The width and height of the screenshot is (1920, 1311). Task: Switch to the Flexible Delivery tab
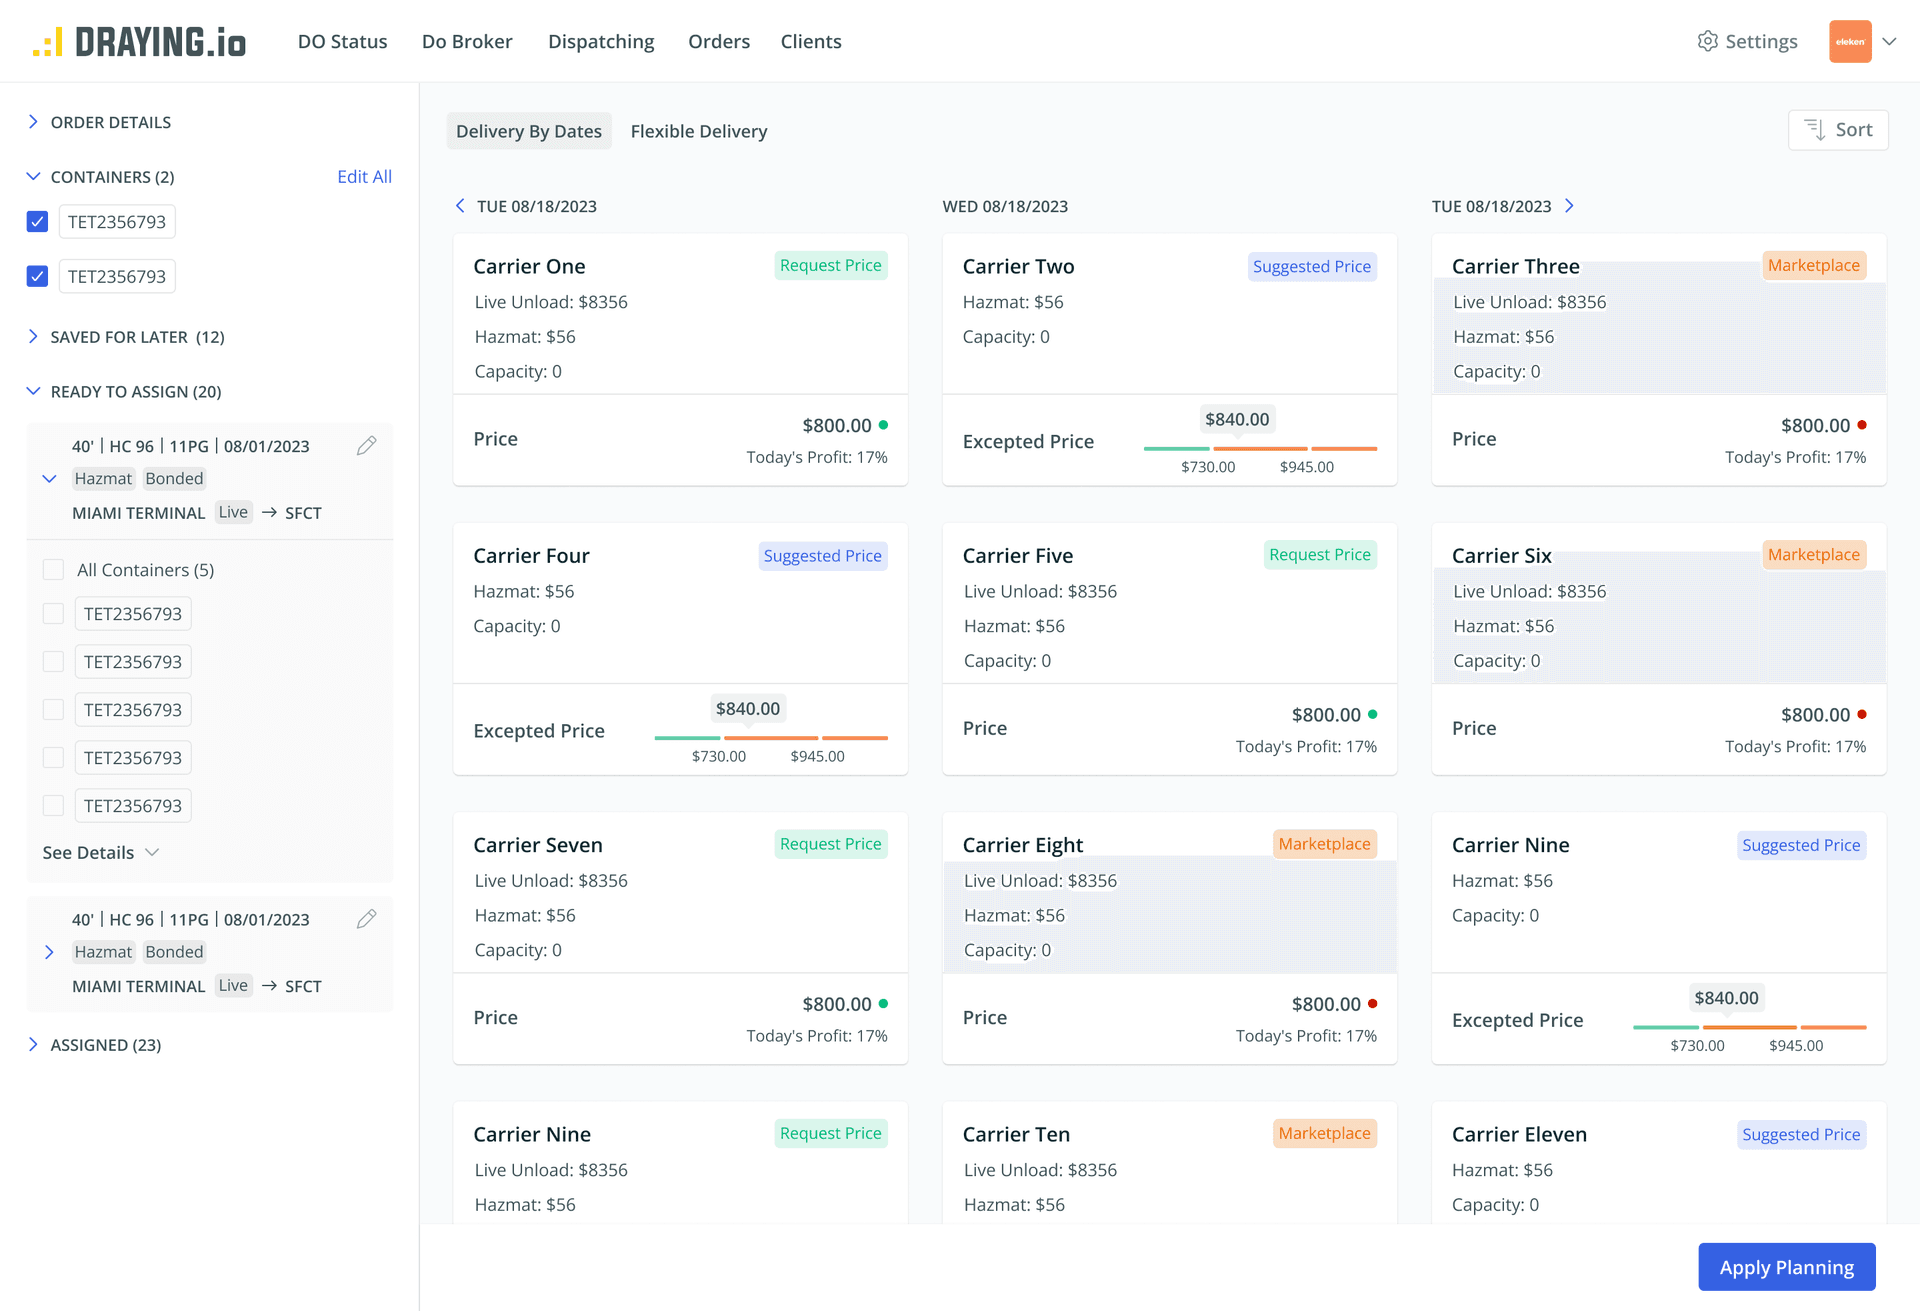pyautogui.click(x=698, y=131)
